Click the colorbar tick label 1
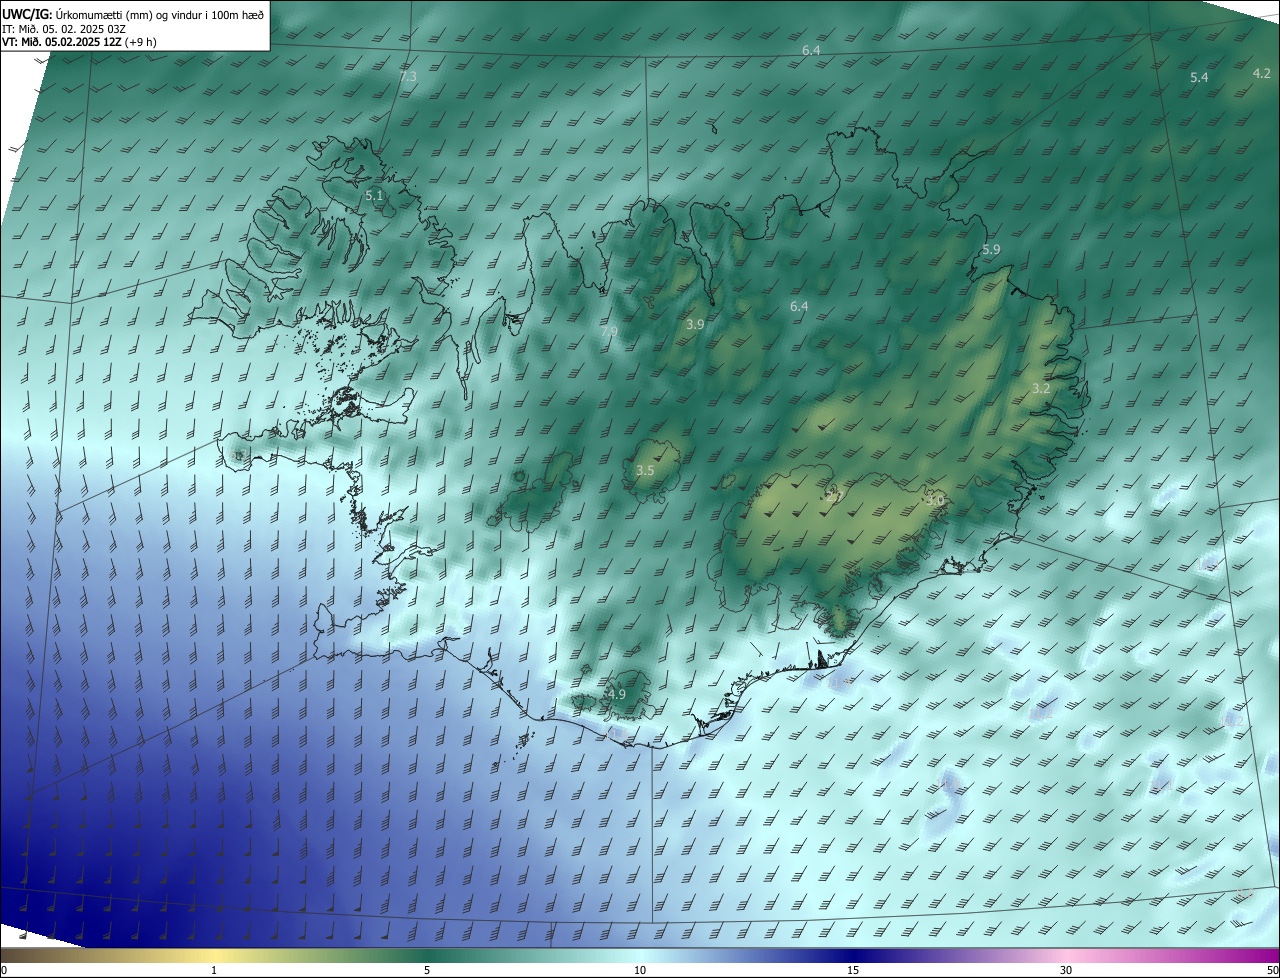The width and height of the screenshot is (1280, 978). click(214, 970)
